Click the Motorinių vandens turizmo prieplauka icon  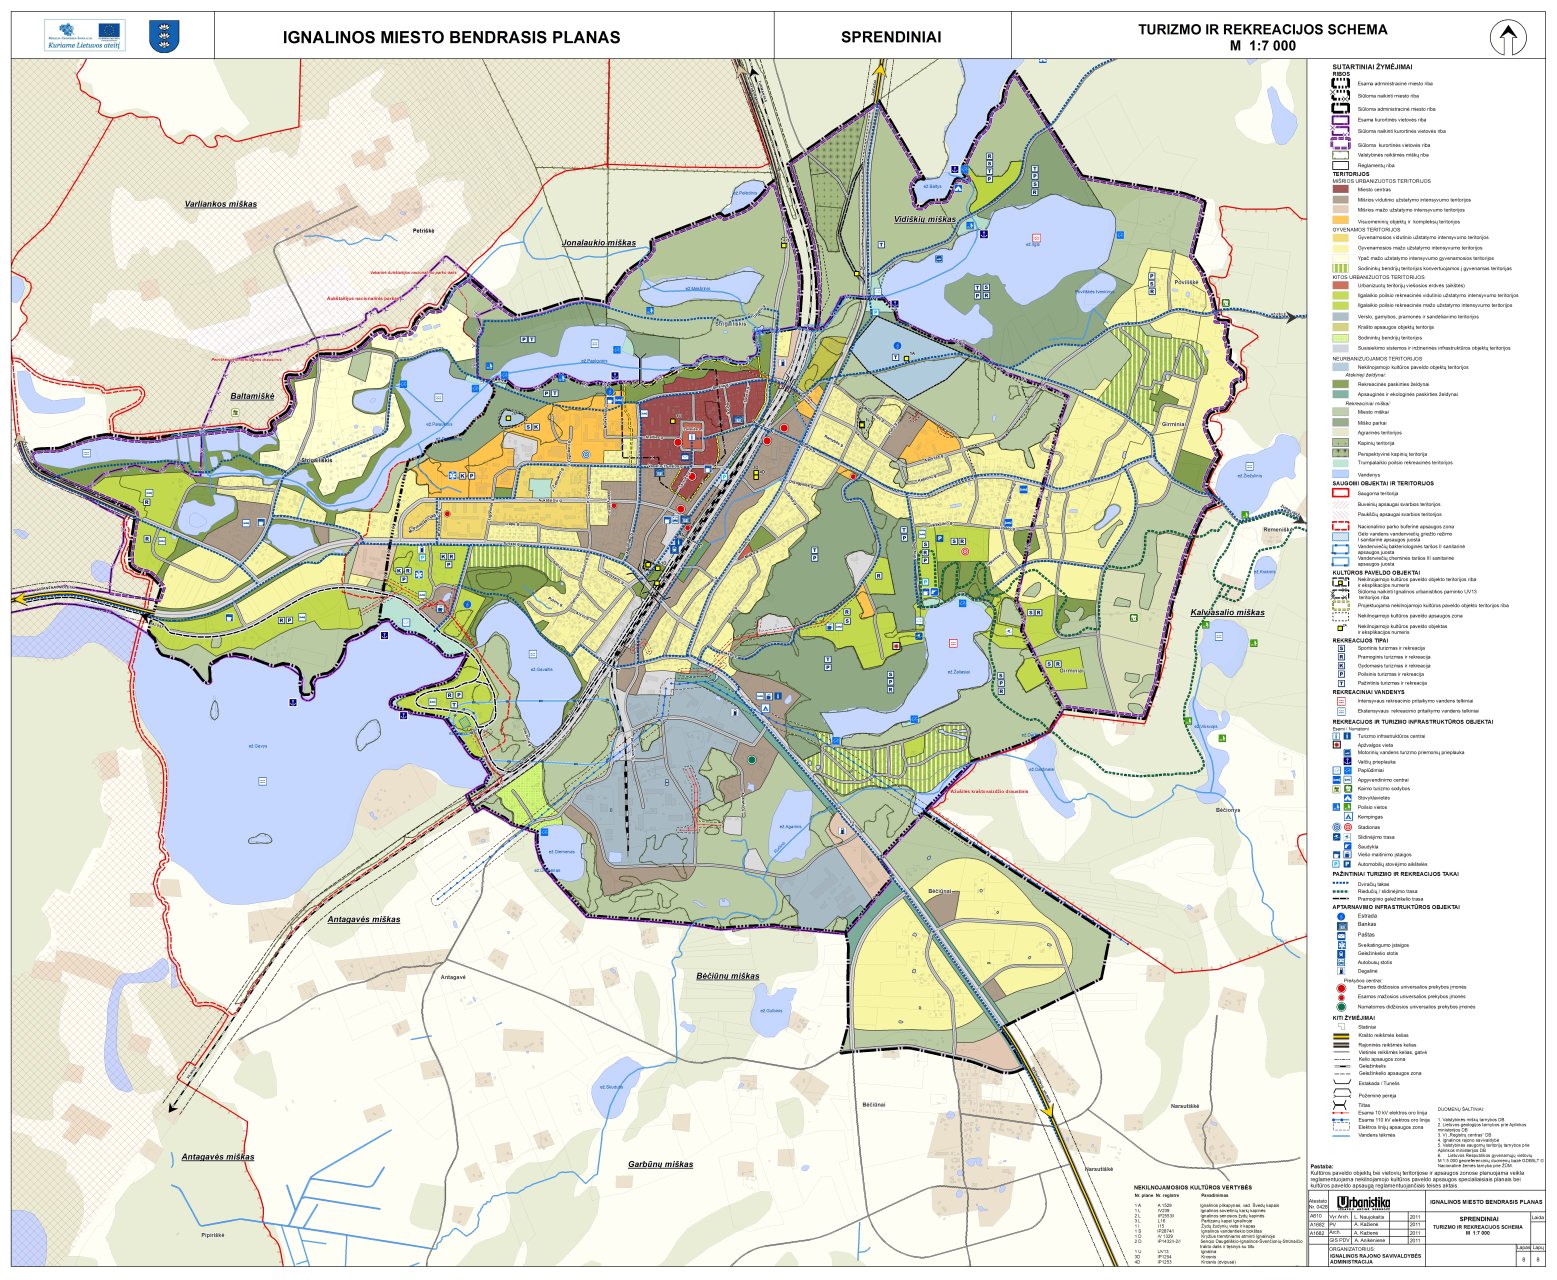(x=1348, y=752)
